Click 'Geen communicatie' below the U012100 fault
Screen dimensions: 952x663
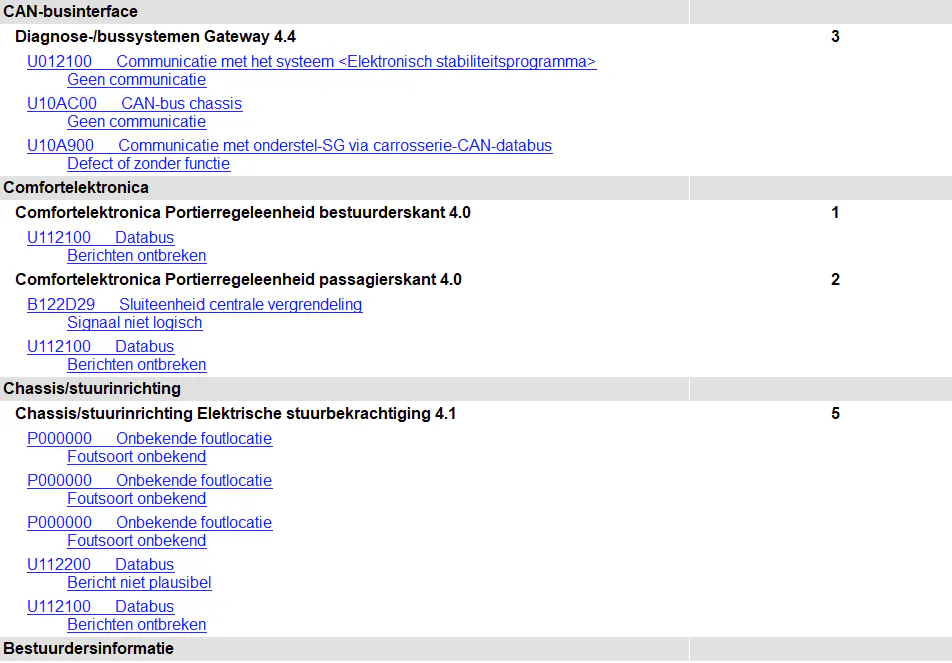136,80
